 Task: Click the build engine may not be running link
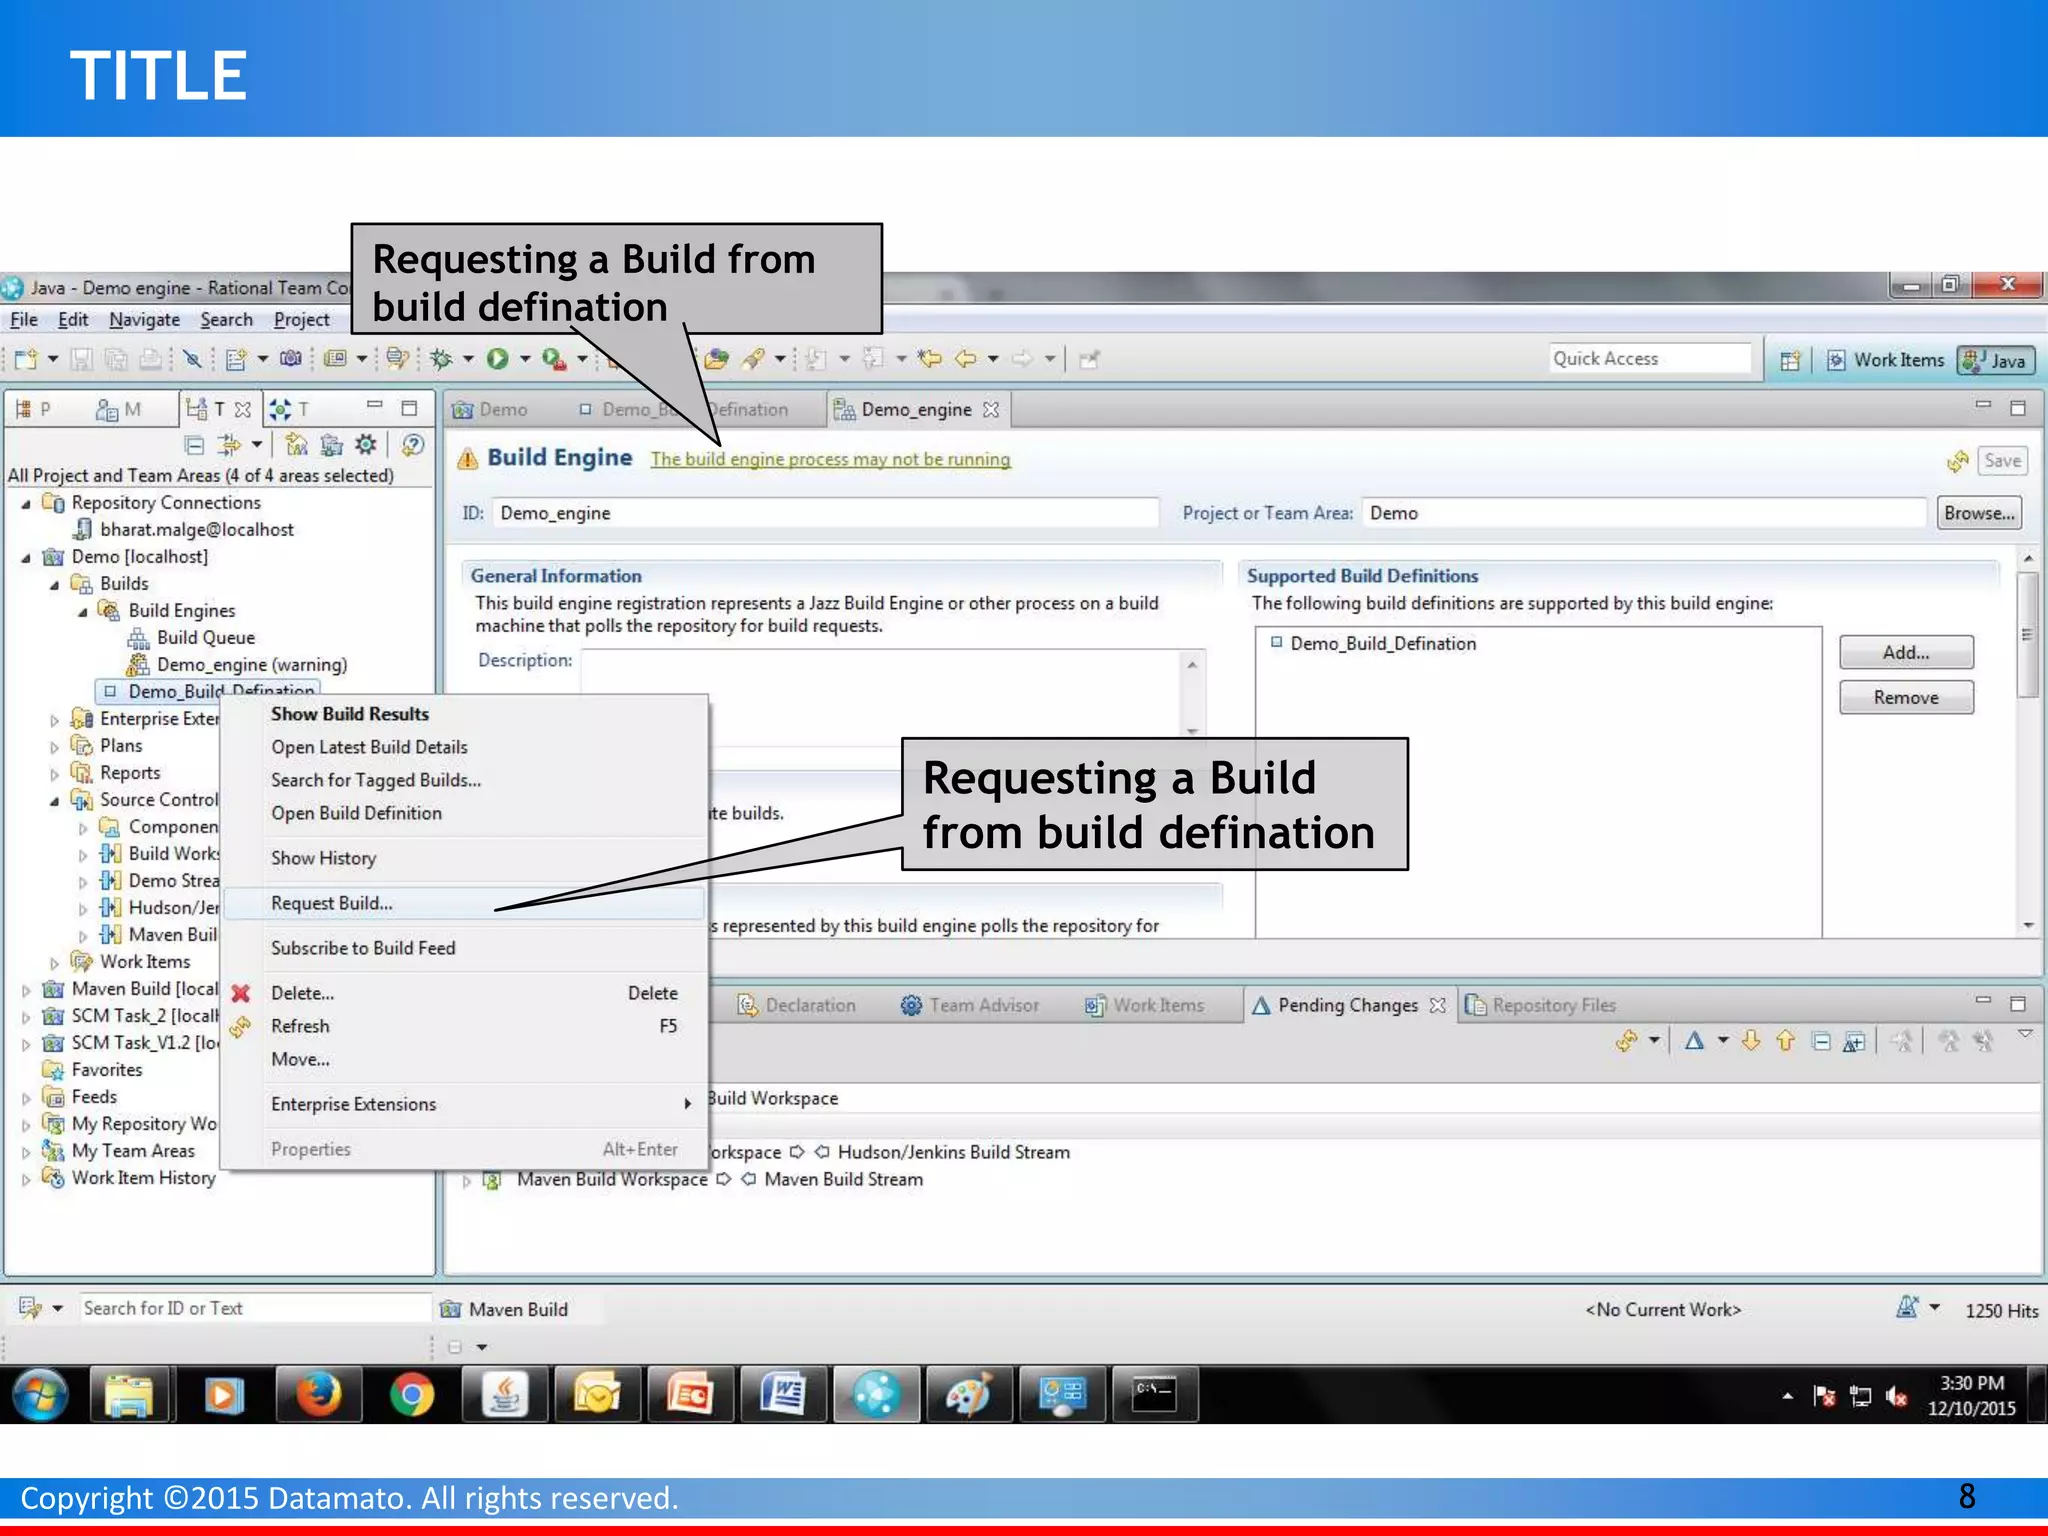(830, 459)
